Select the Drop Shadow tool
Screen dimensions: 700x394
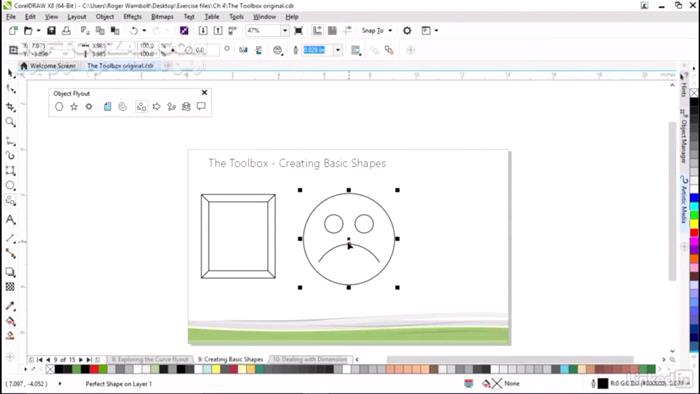[x=11, y=272]
